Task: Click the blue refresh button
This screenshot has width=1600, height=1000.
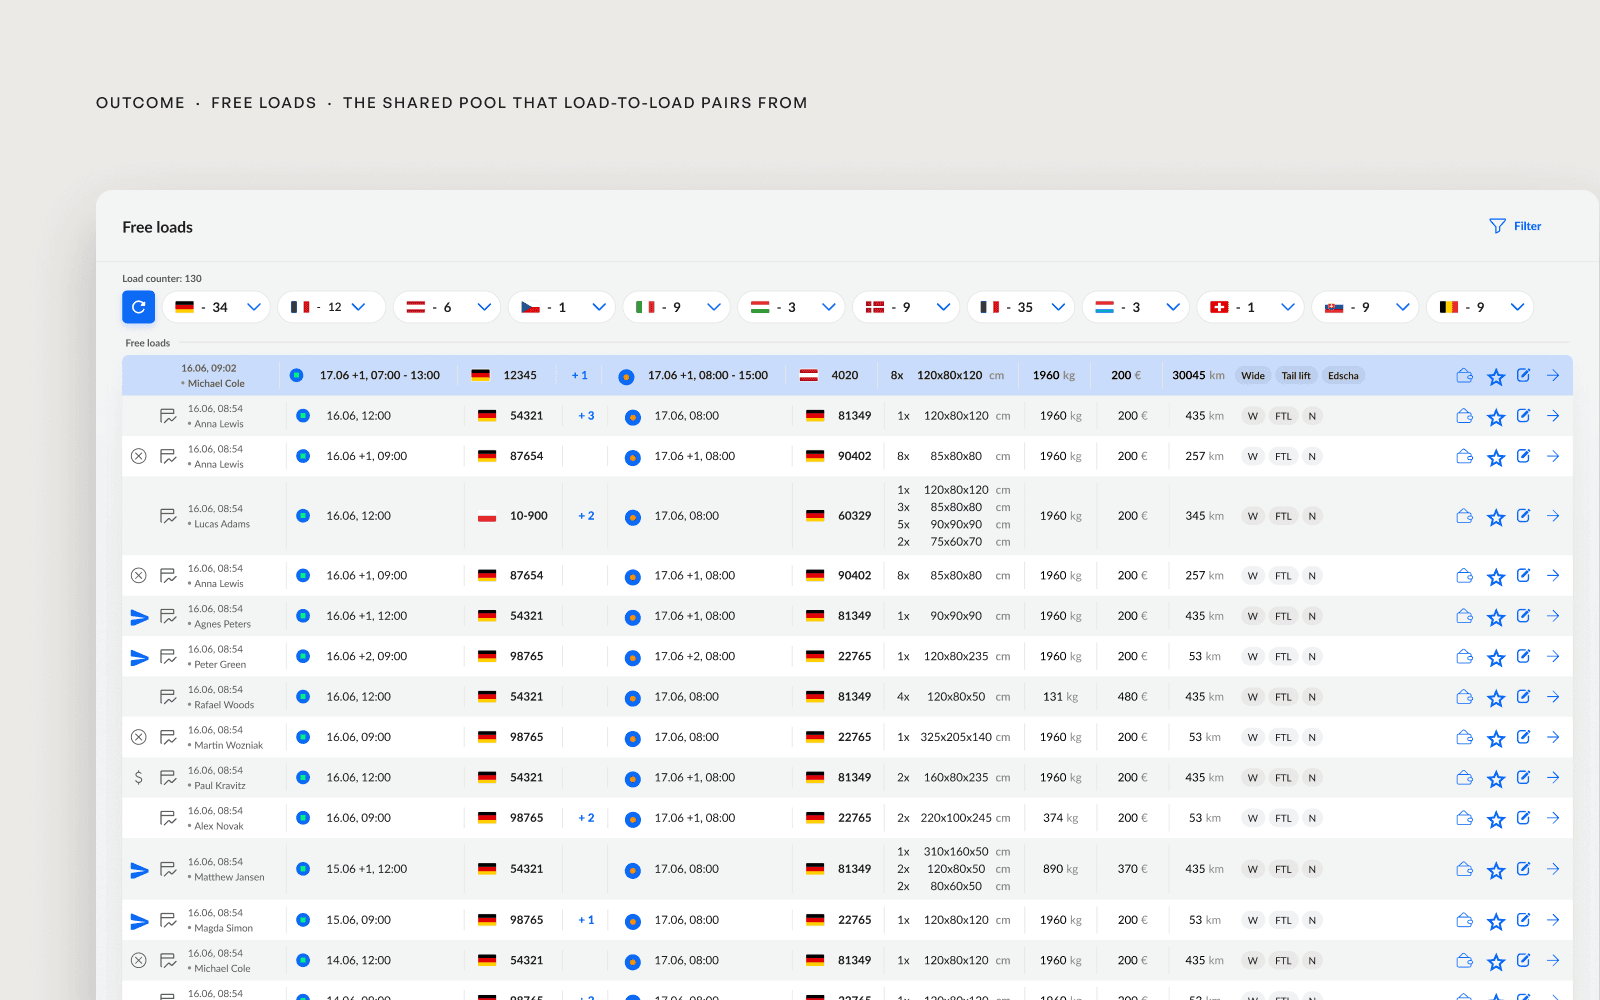Action: tap(139, 307)
